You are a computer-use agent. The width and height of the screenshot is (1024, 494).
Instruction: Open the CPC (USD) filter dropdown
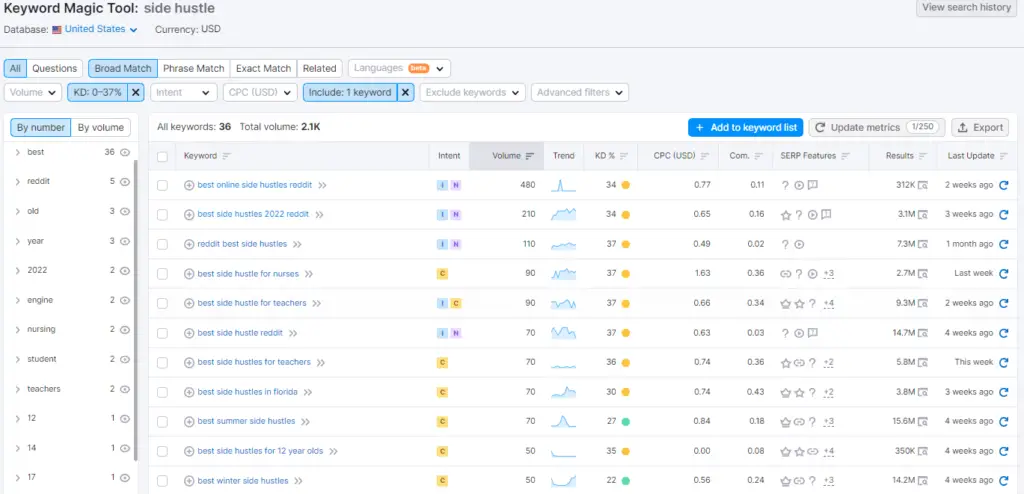(260, 92)
